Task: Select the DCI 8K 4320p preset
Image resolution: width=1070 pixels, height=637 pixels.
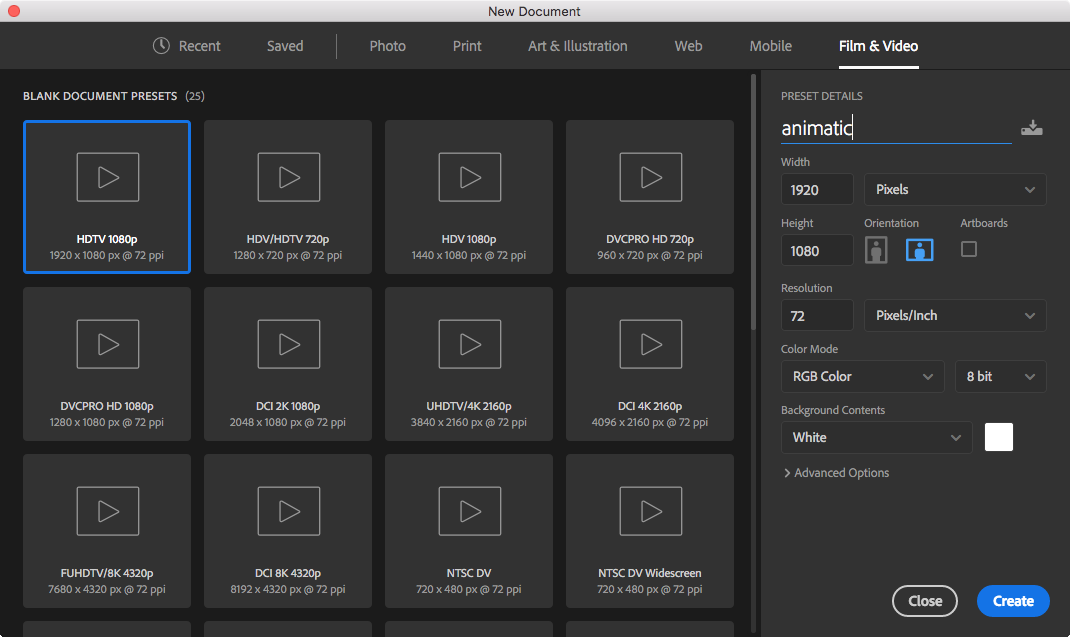Action: (288, 531)
